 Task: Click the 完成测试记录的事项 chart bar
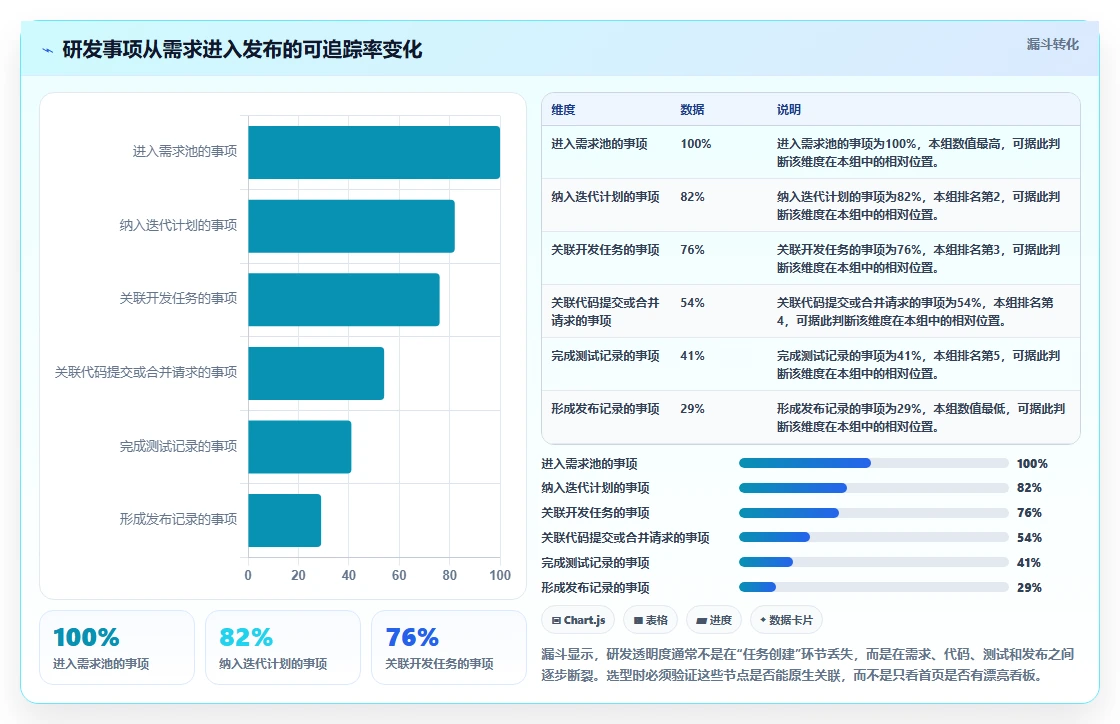click(300, 446)
